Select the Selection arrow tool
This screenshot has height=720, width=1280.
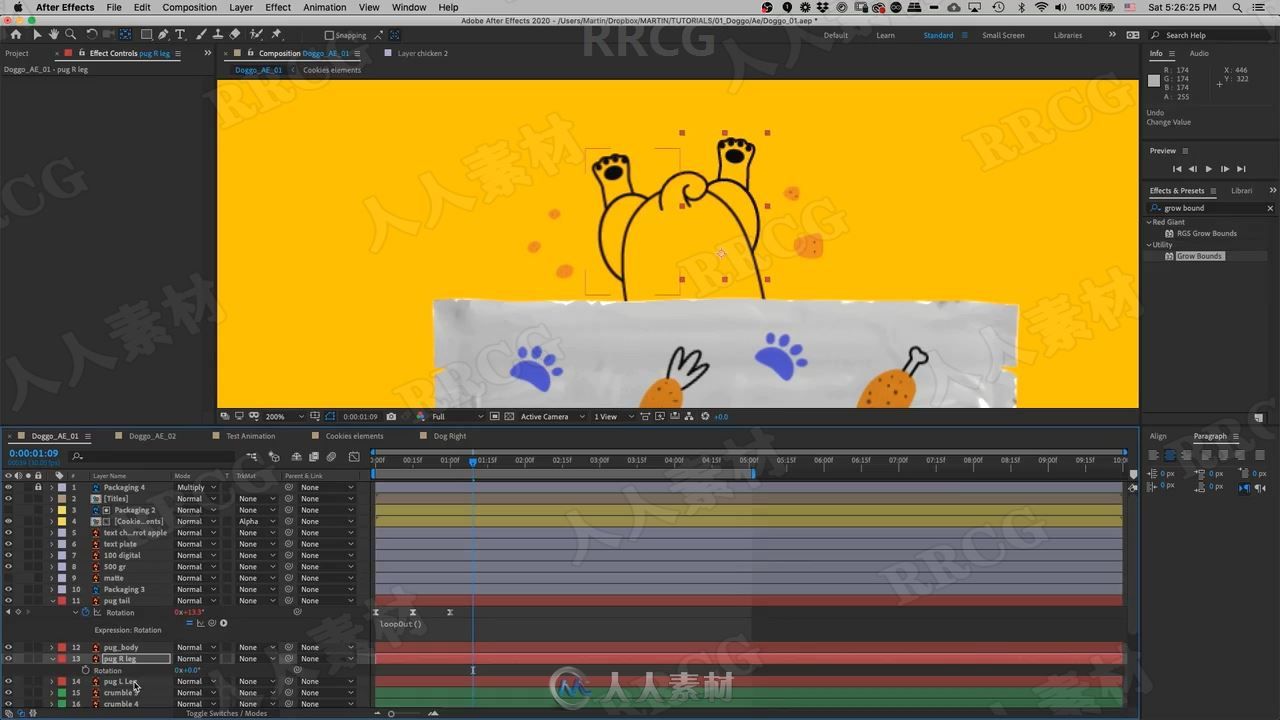(x=37, y=34)
